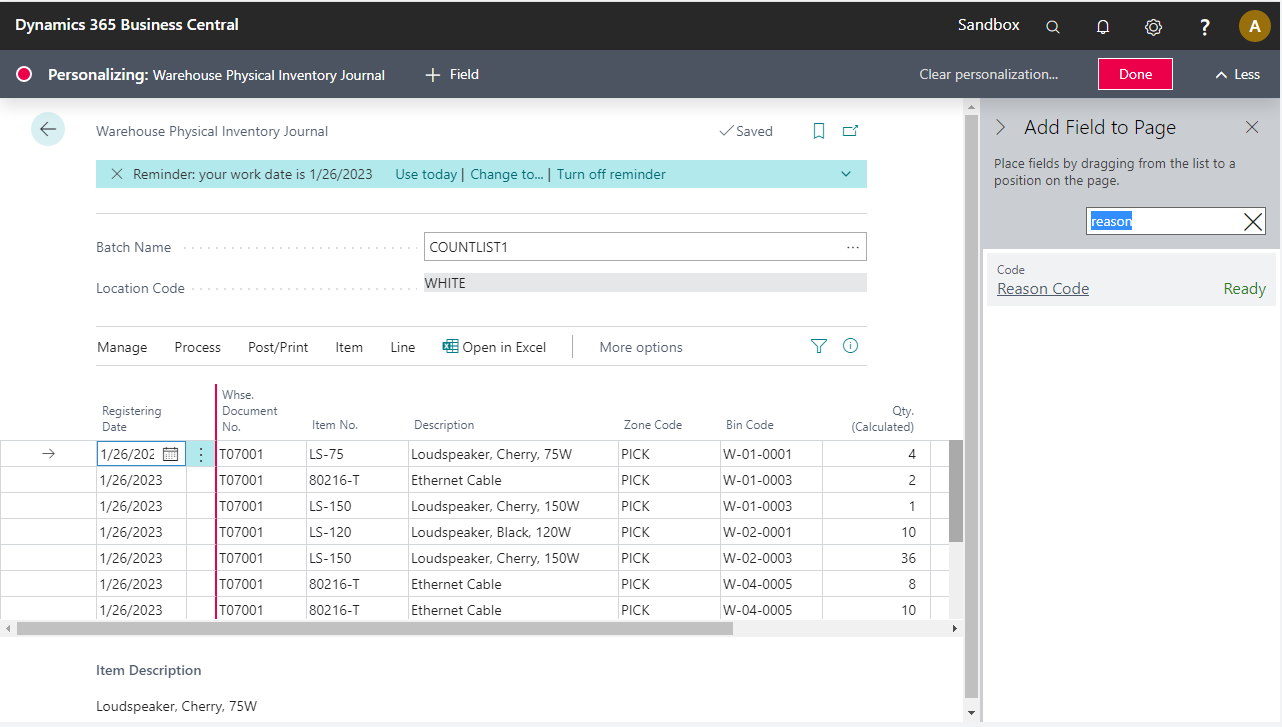
Task: Click the Use today link
Action: coord(426,174)
